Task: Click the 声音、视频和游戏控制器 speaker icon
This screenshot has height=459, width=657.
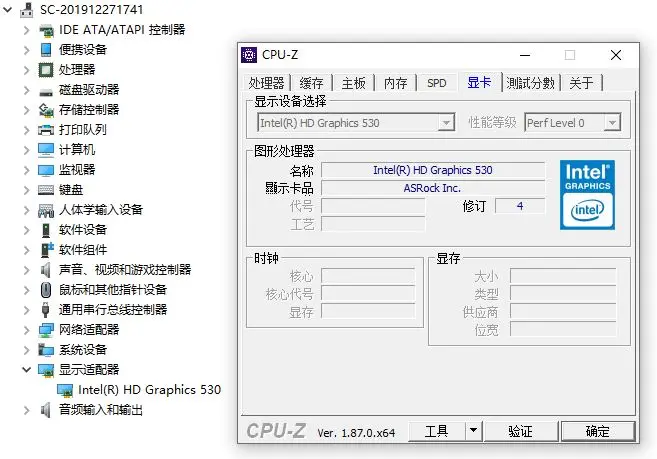Action: point(46,270)
